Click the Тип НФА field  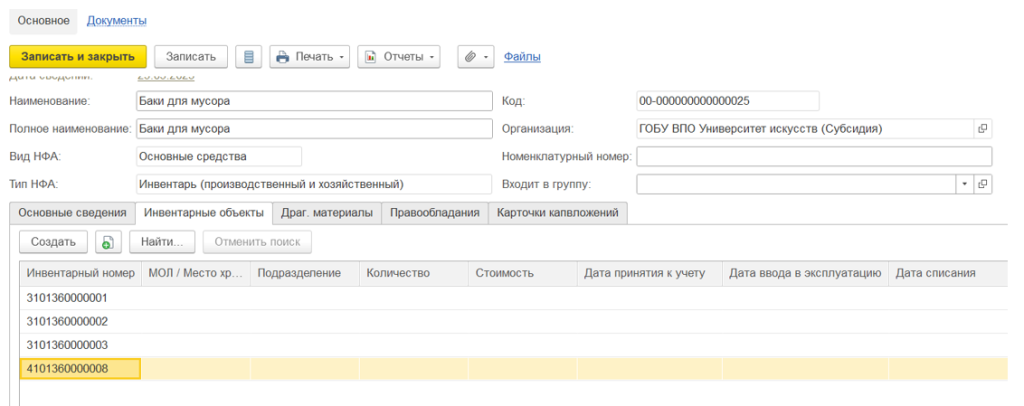pos(313,185)
